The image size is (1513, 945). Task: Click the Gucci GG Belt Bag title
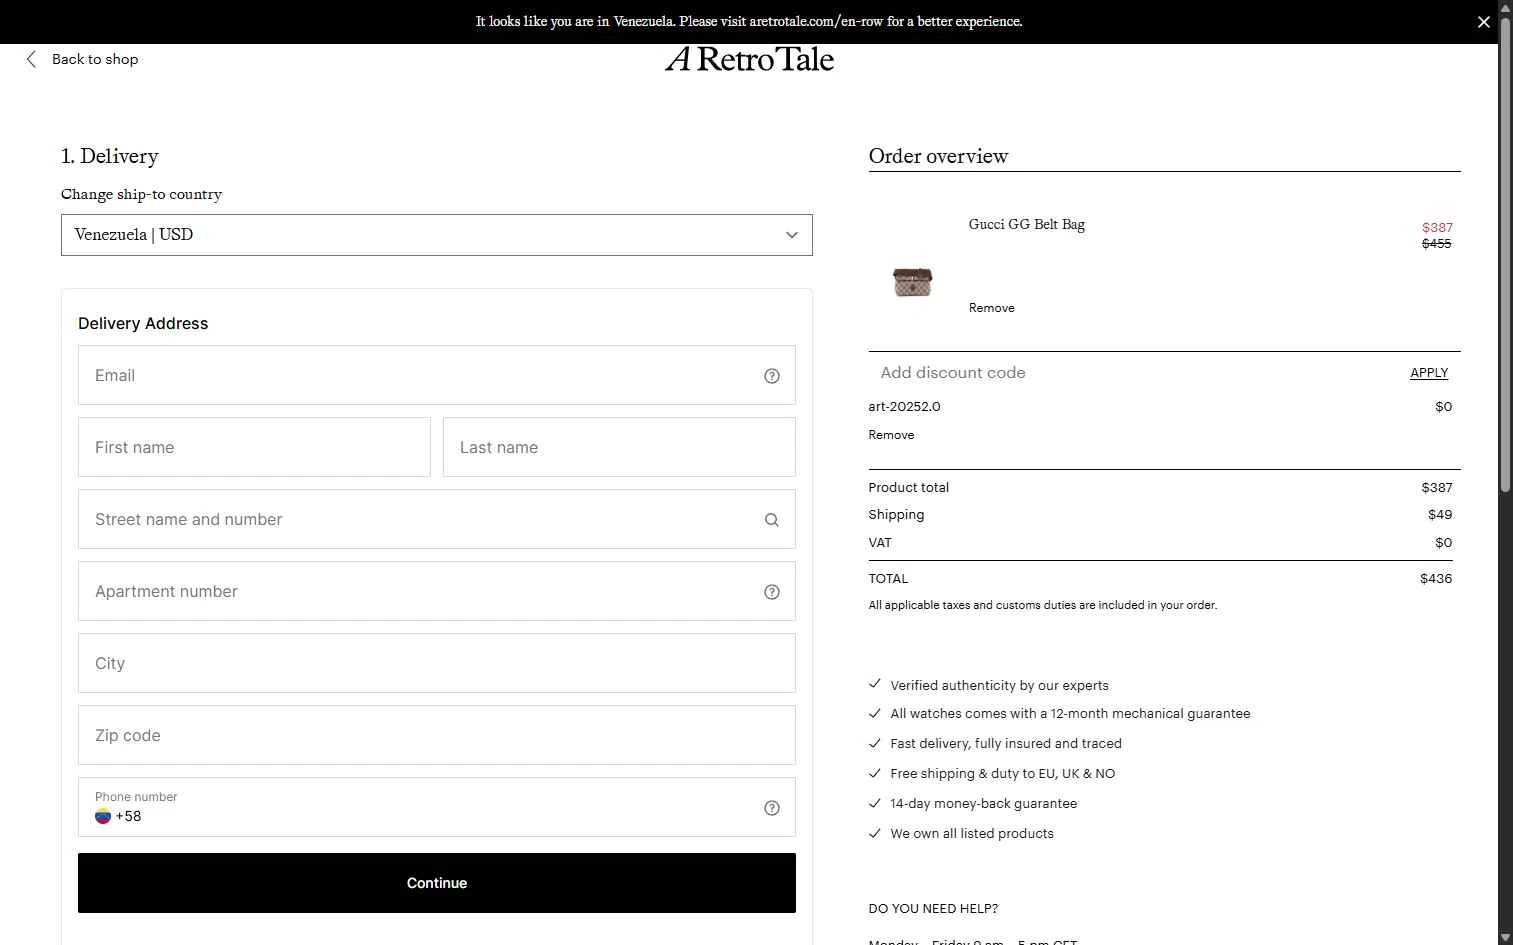pos(1027,224)
